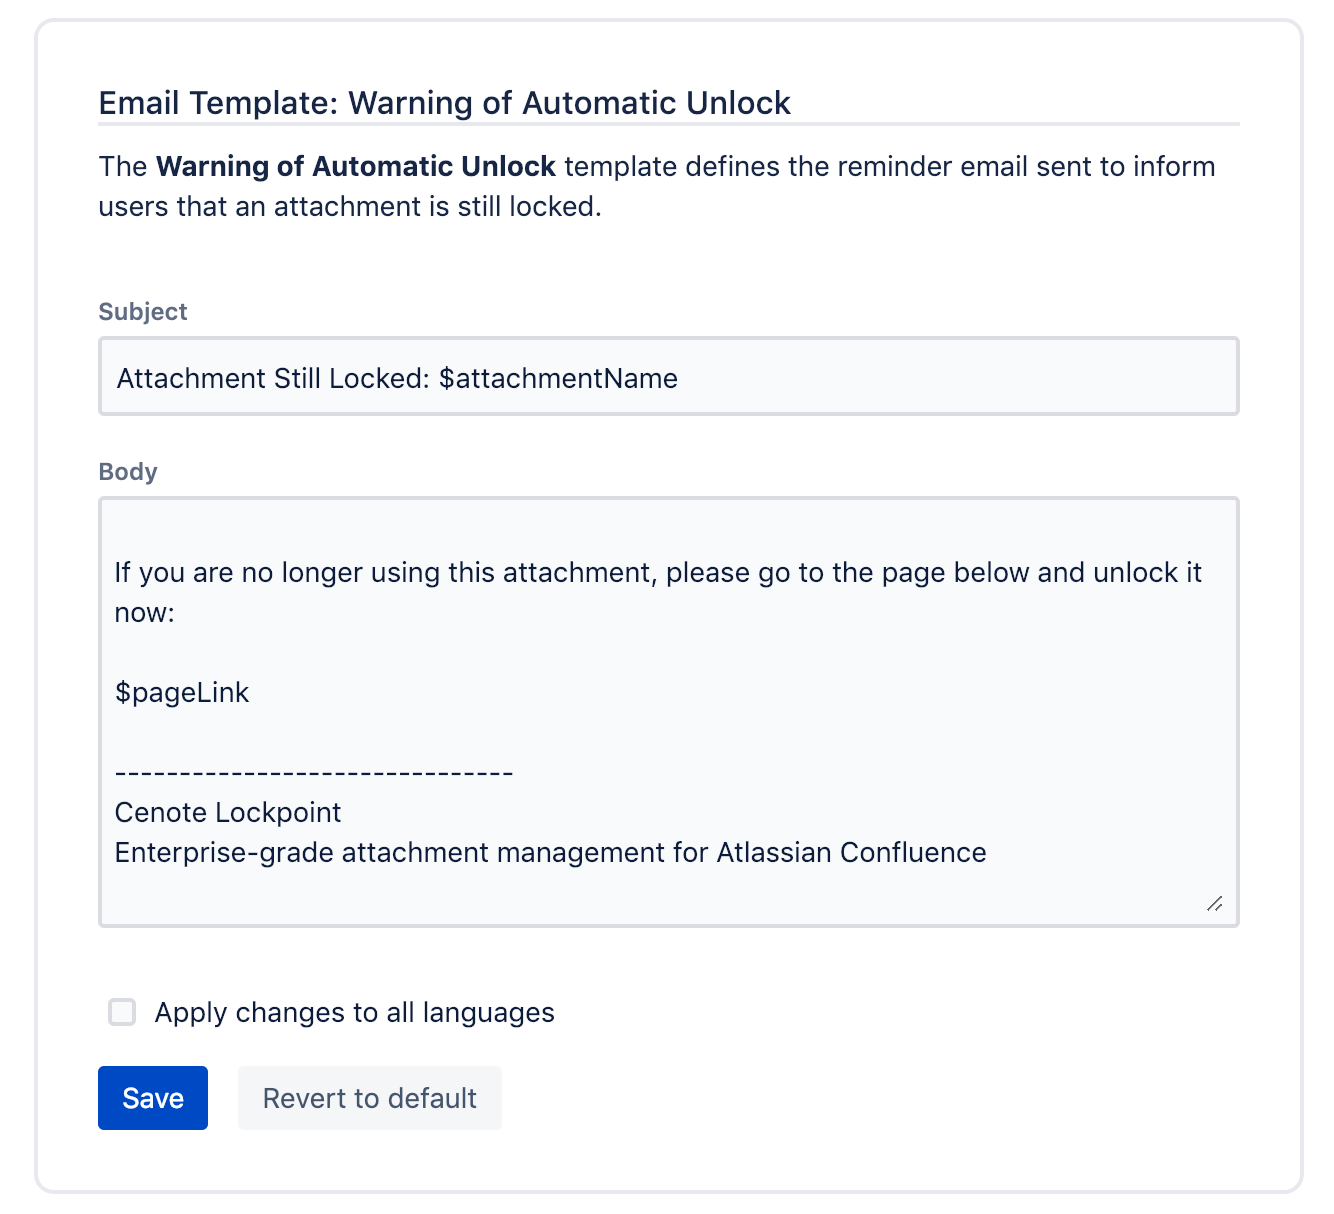Click the $attachmentName variable in Subject field

coord(558,378)
